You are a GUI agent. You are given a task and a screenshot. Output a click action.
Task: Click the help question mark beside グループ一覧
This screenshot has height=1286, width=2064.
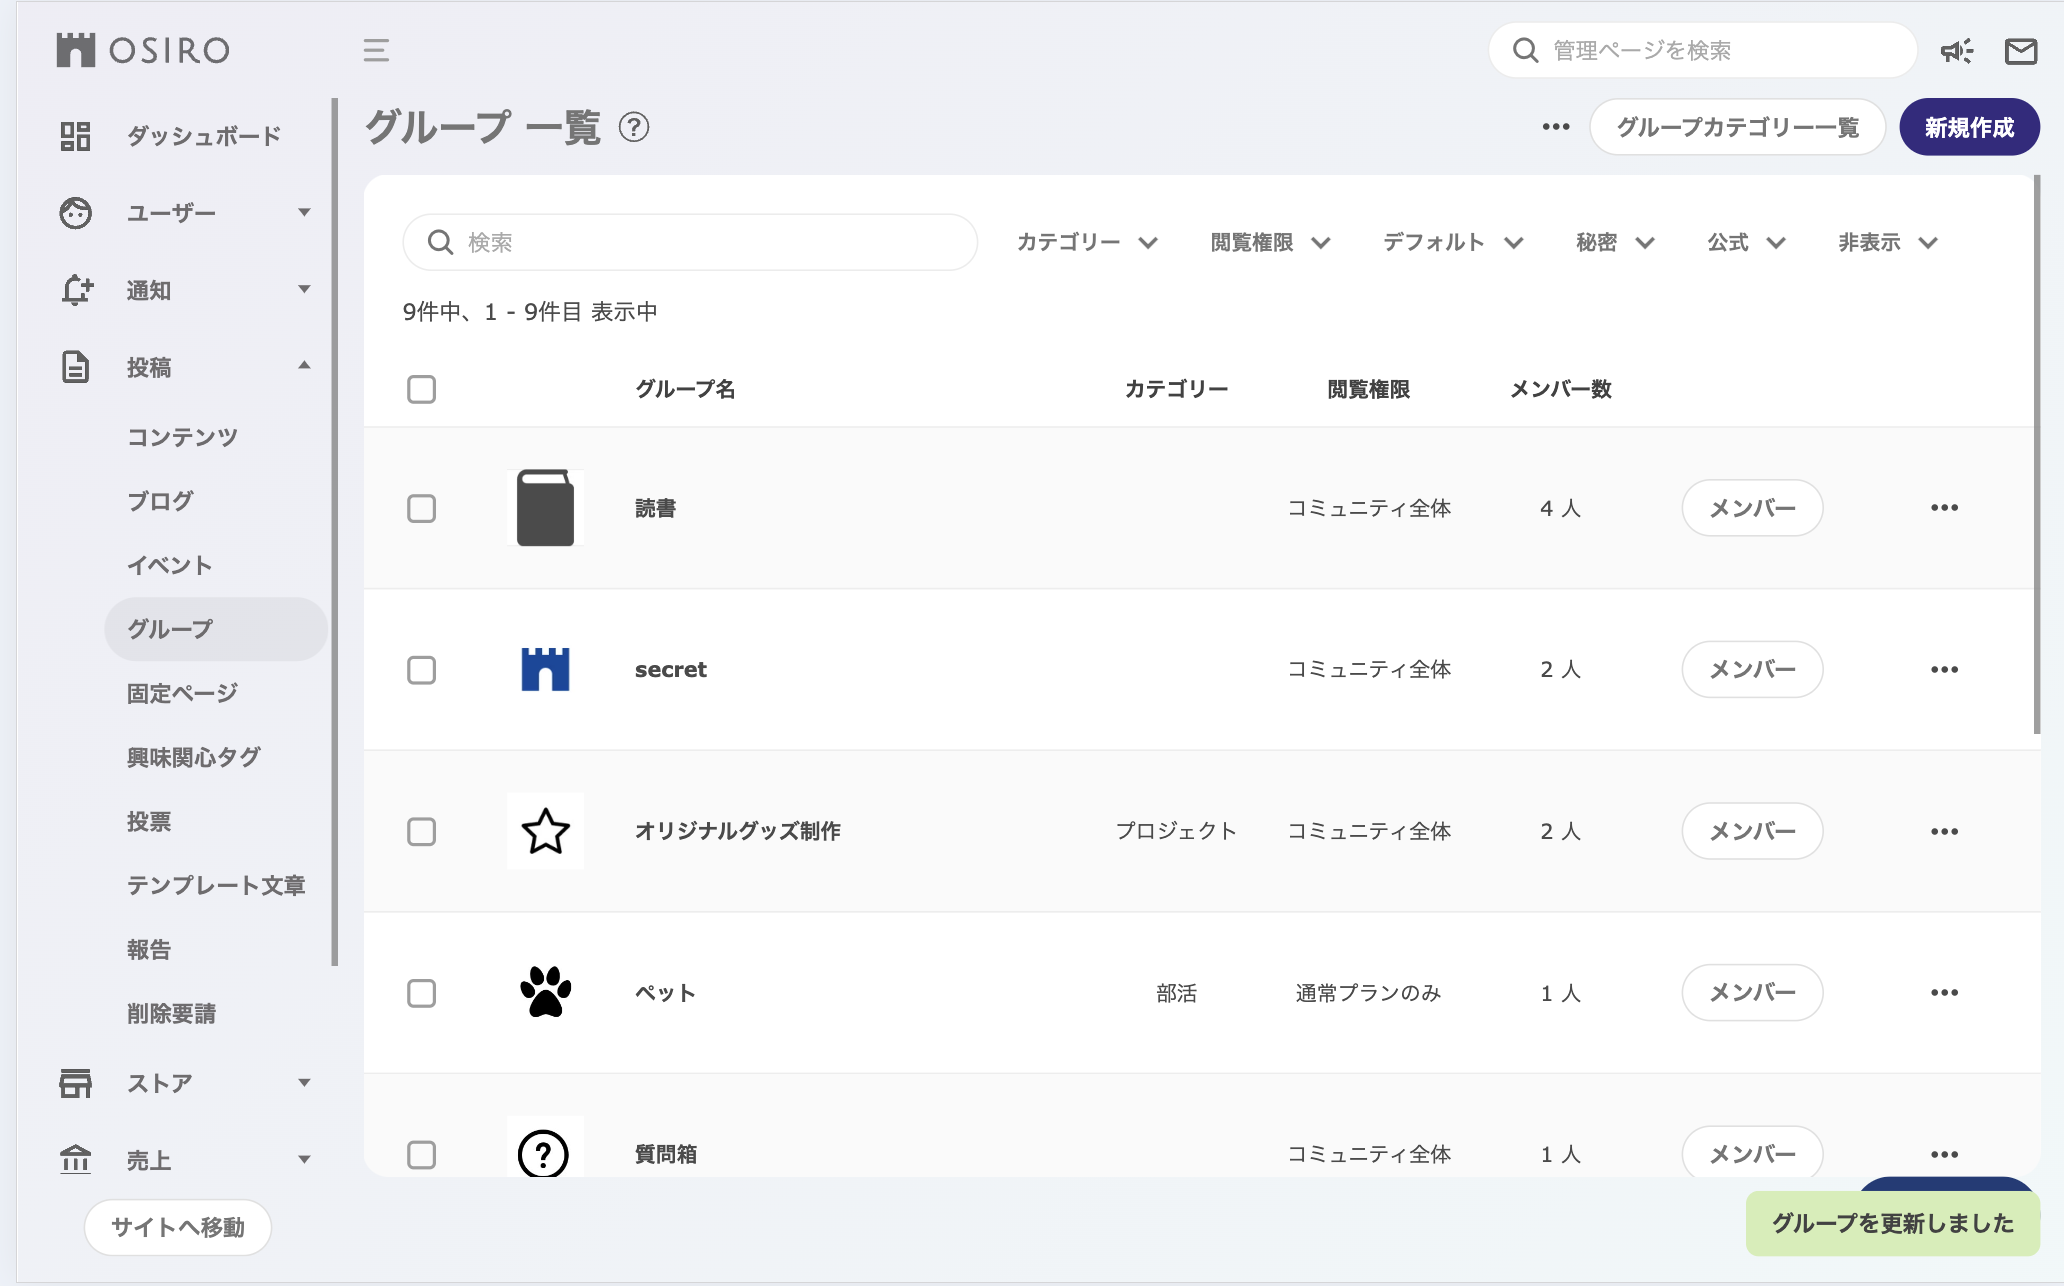634,127
